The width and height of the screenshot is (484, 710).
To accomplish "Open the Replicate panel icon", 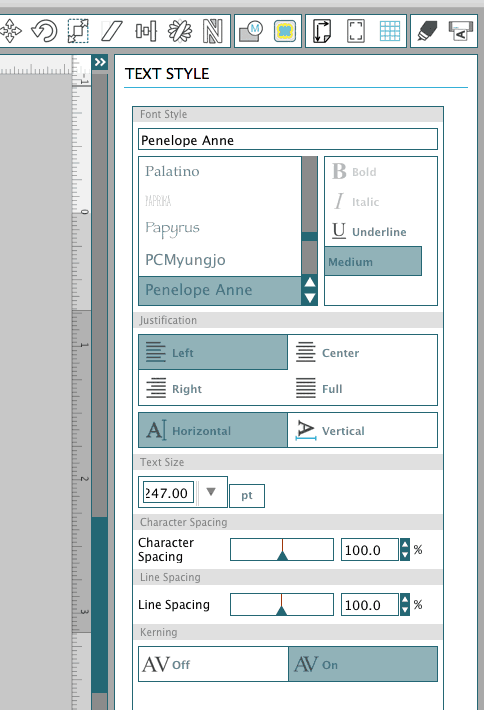I will pyautogui.click(x=180, y=31).
